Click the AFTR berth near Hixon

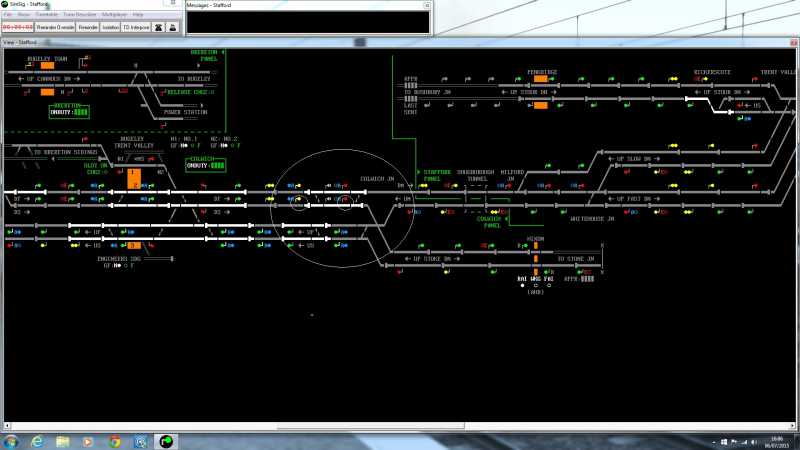click(587, 279)
